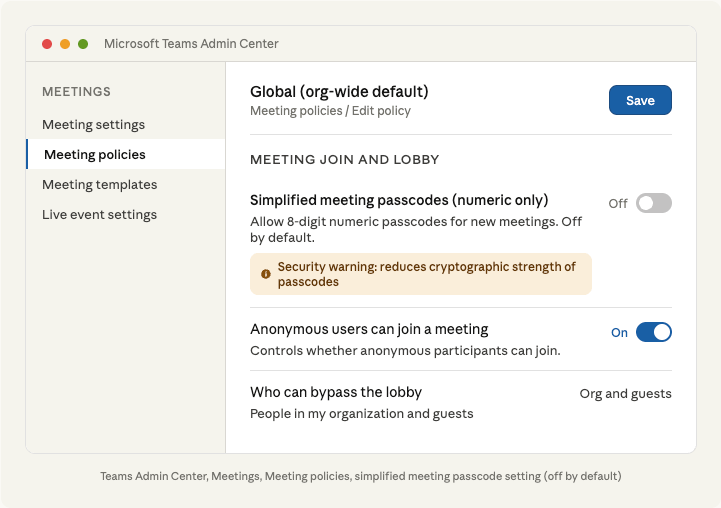Screen dimensions: 721x508
Task: Click the red close window button
Action: 47,44
